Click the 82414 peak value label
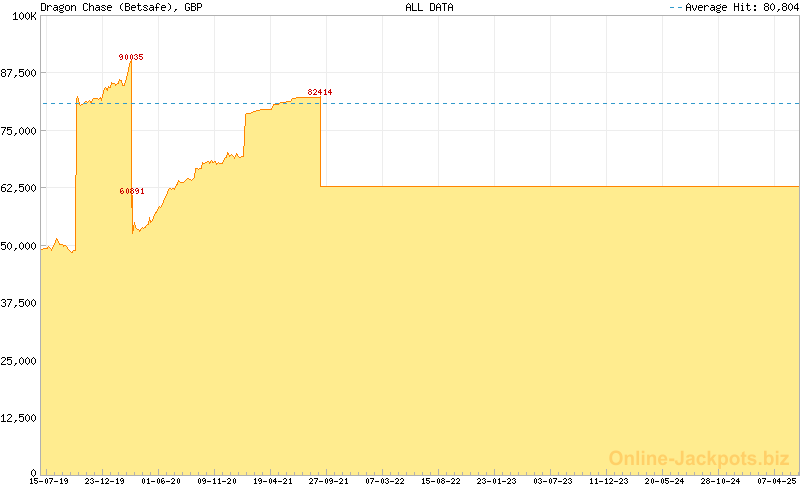 click(x=320, y=92)
